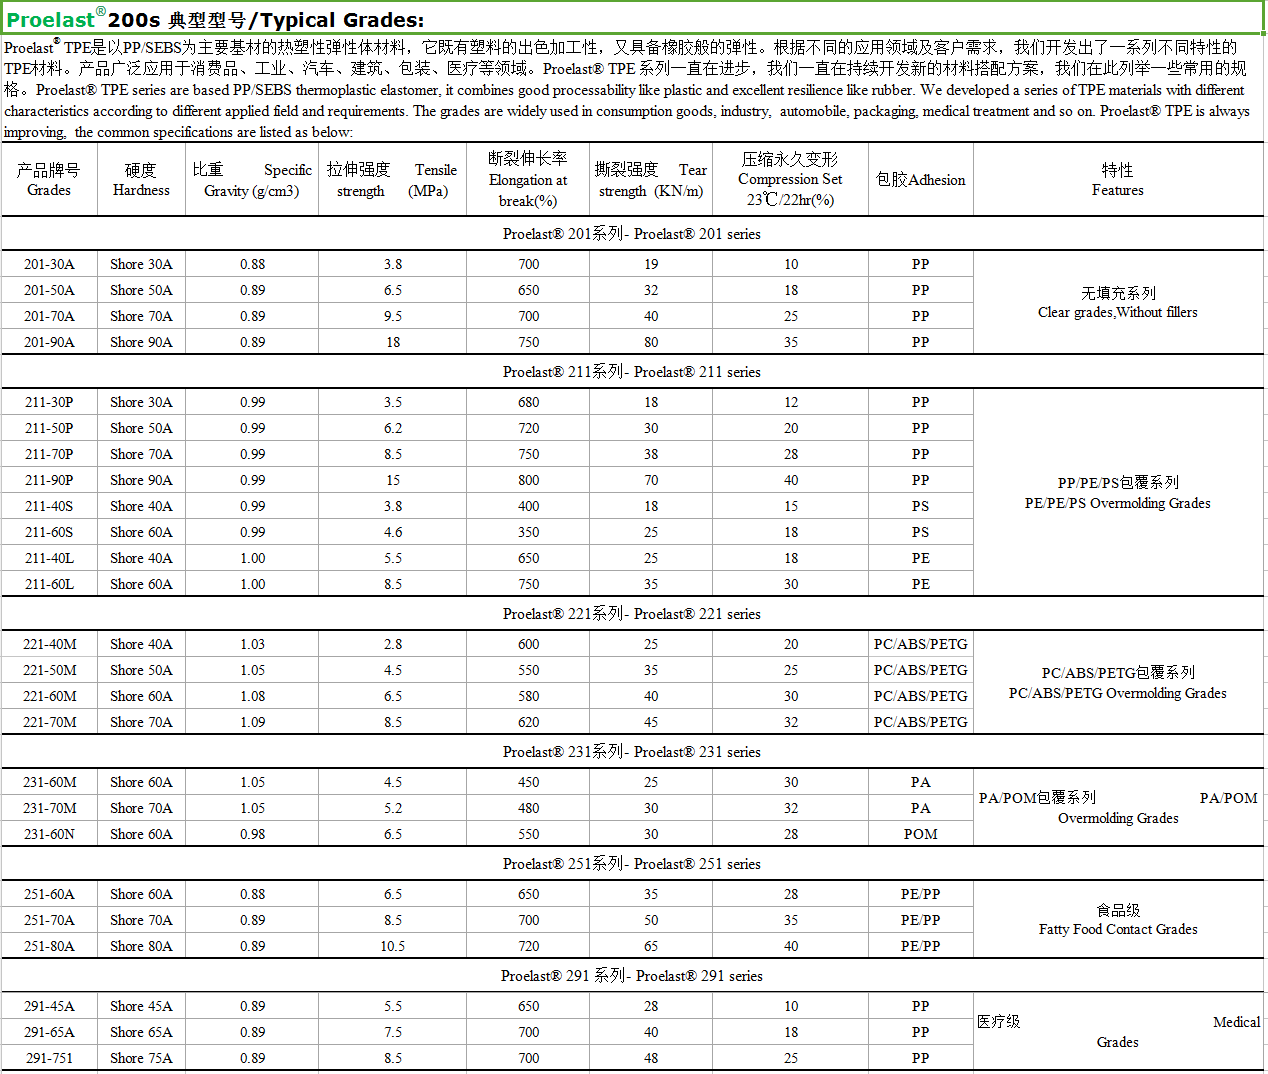The width and height of the screenshot is (1268, 1074).
Task: Click the 'Tensile strength (MPa)' header
Action: 392,180
